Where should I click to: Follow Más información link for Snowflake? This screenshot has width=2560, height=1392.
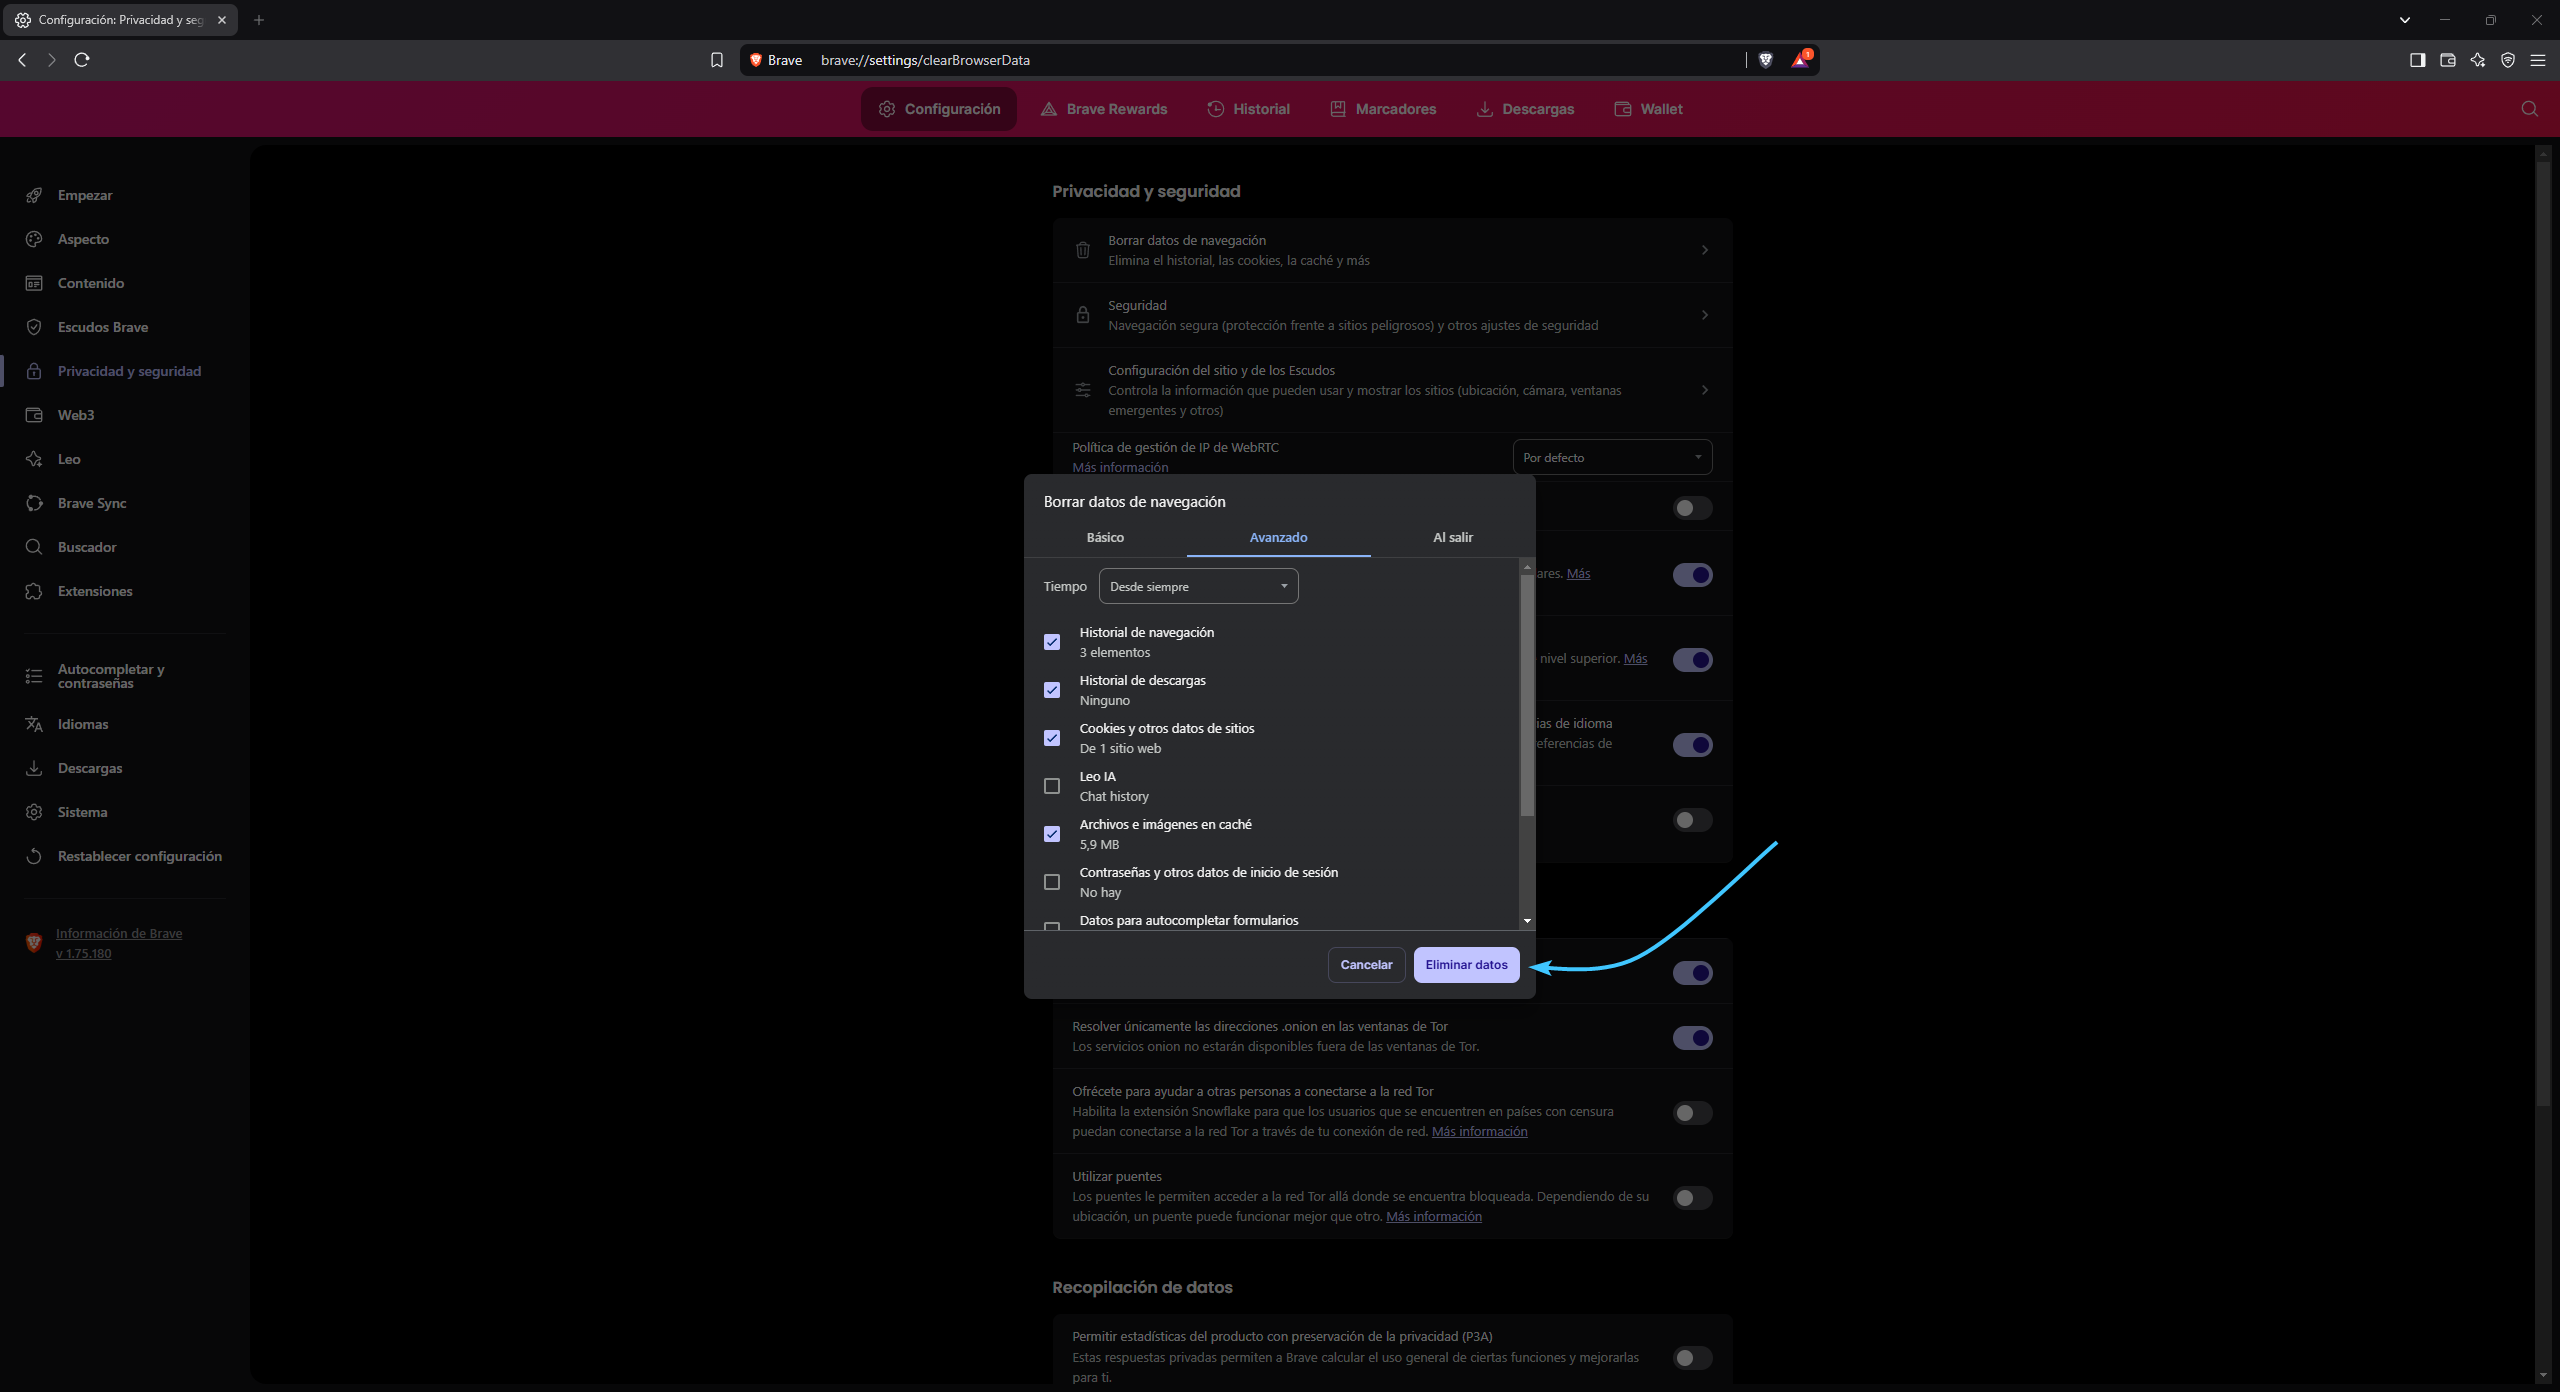[1479, 1131]
